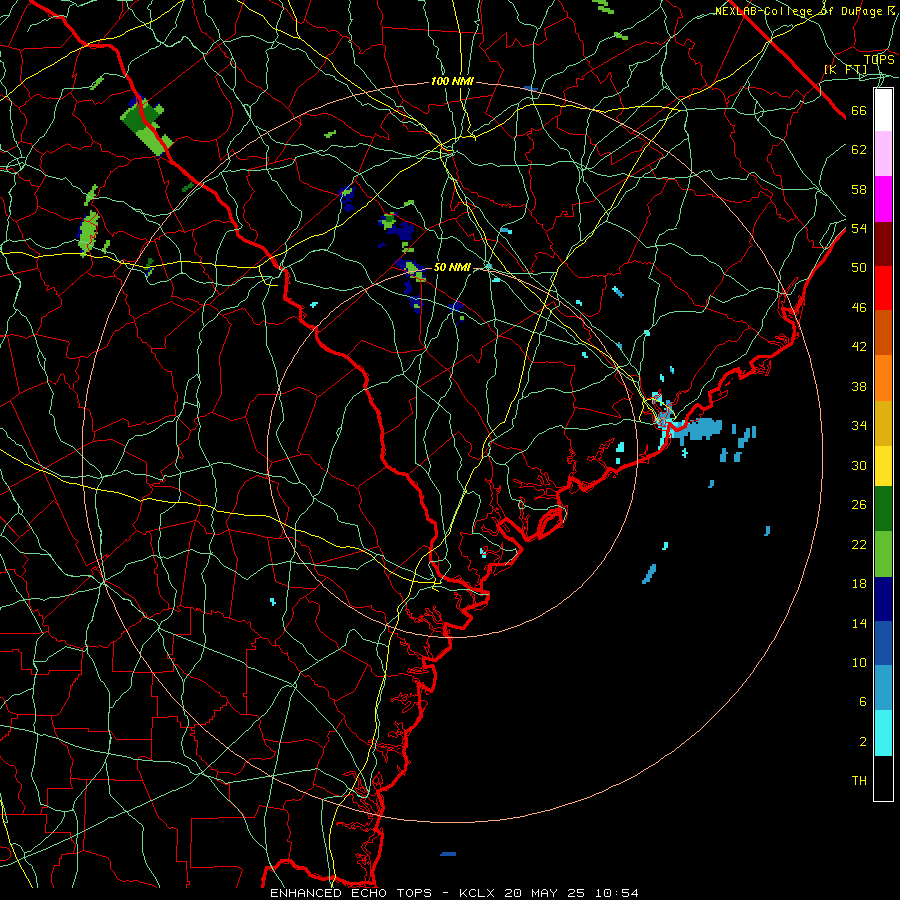
Task: Click the '10' legend value
Action: click(859, 662)
